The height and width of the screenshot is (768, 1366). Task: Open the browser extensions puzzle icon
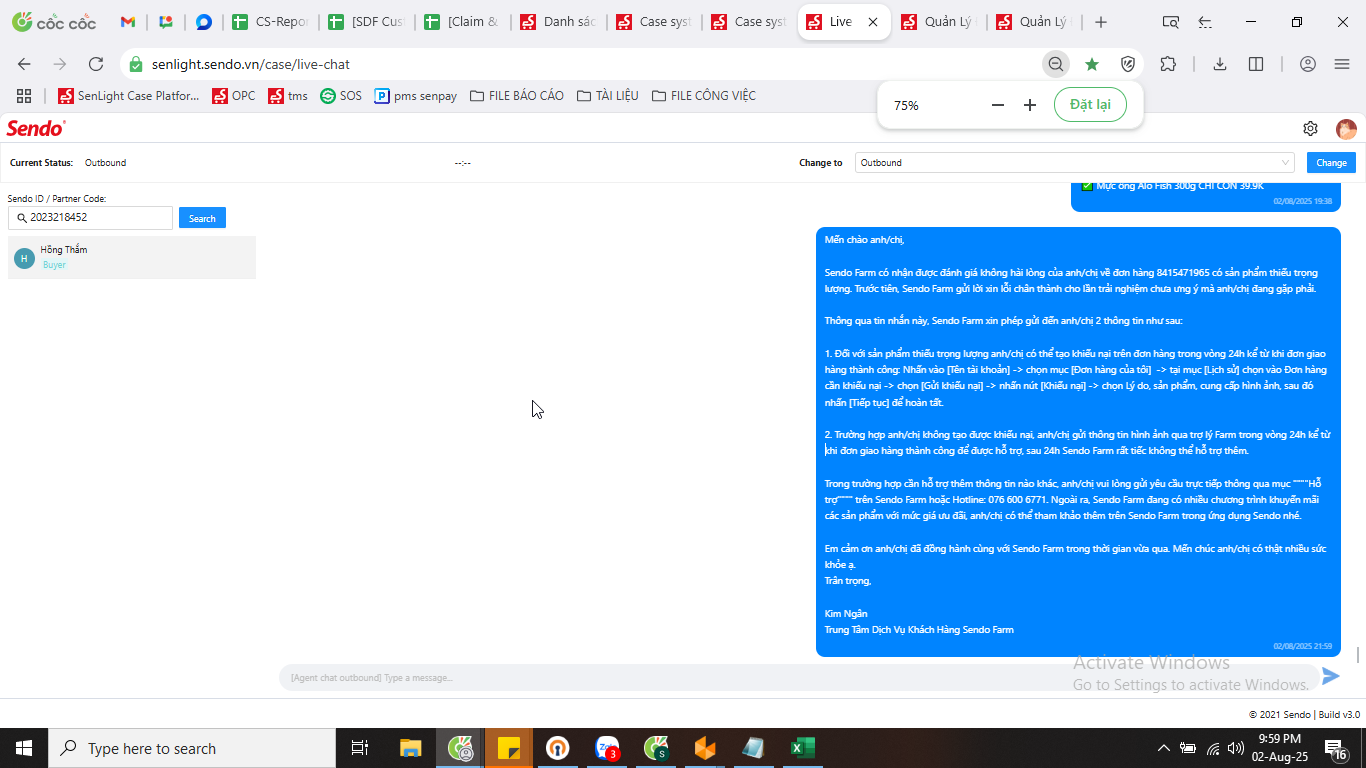click(1168, 64)
